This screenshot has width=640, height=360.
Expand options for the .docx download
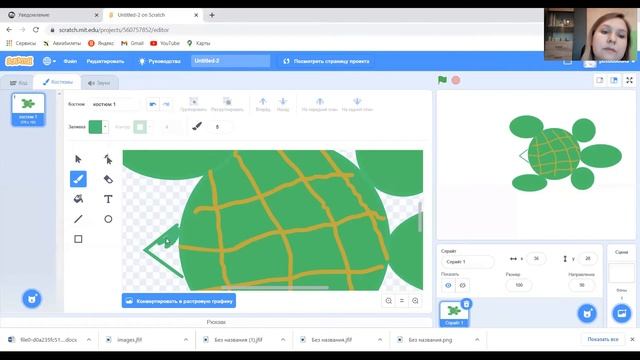click(89, 340)
